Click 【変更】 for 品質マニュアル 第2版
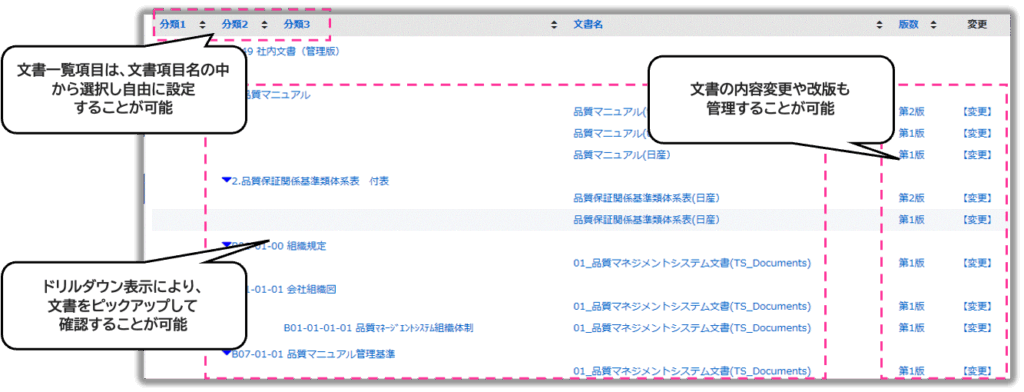 (x=978, y=112)
